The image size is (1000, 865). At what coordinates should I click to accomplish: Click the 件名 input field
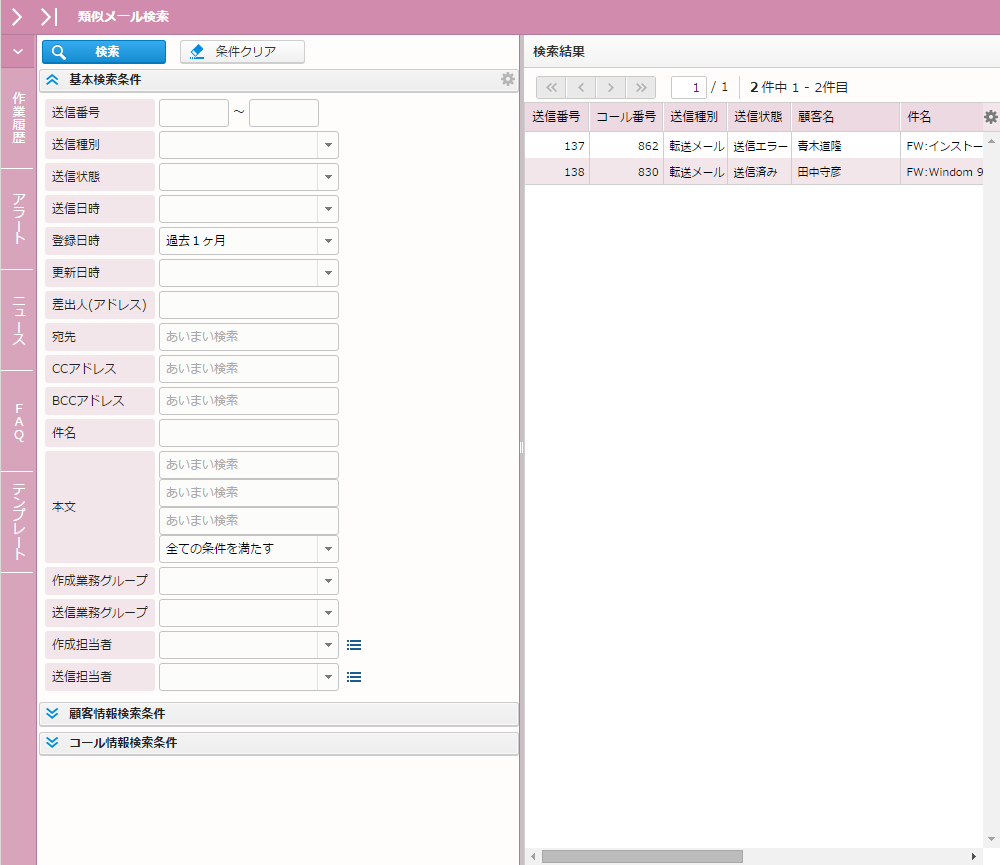tap(248, 433)
